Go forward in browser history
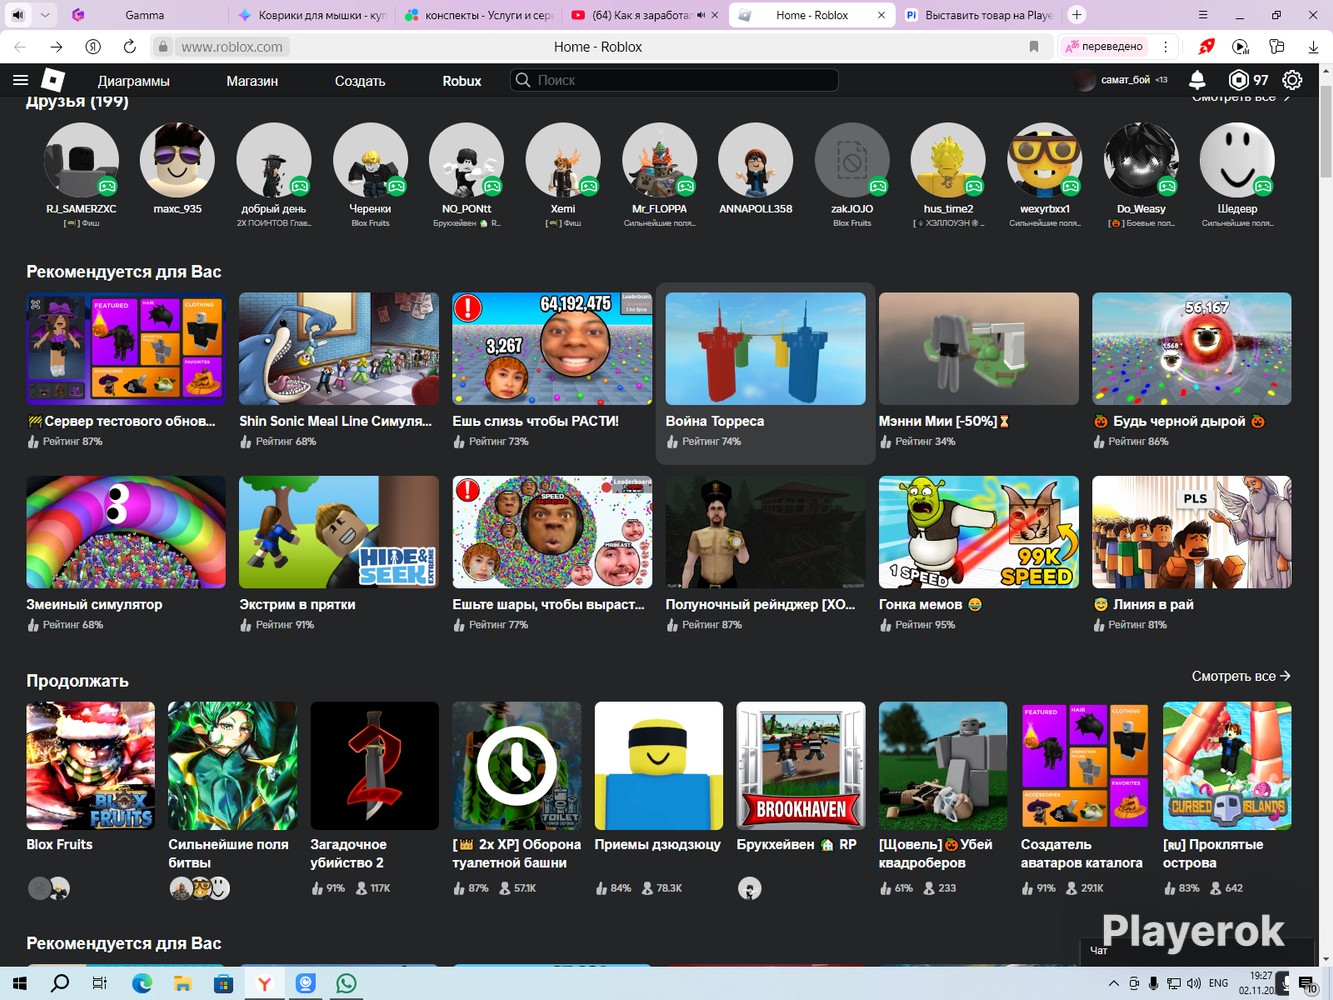Screen dimensions: 1333x1000 [x=56, y=47]
